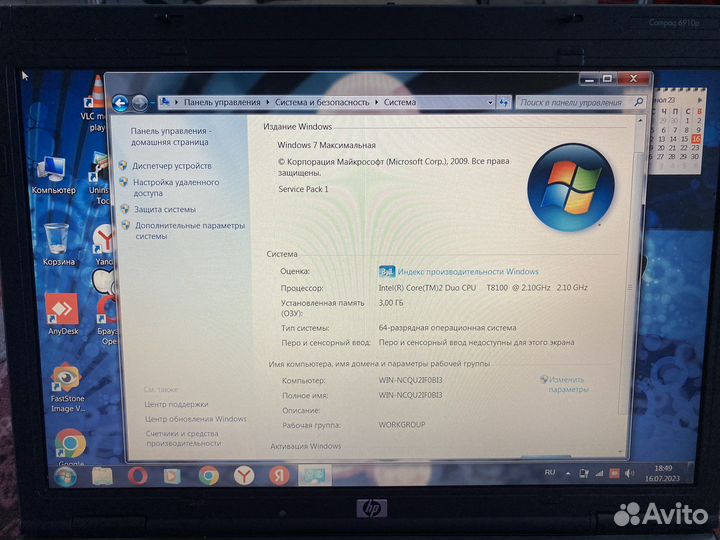Click the Yandex desktop shortcut icon
The height and width of the screenshot is (540, 720).
(104, 245)
